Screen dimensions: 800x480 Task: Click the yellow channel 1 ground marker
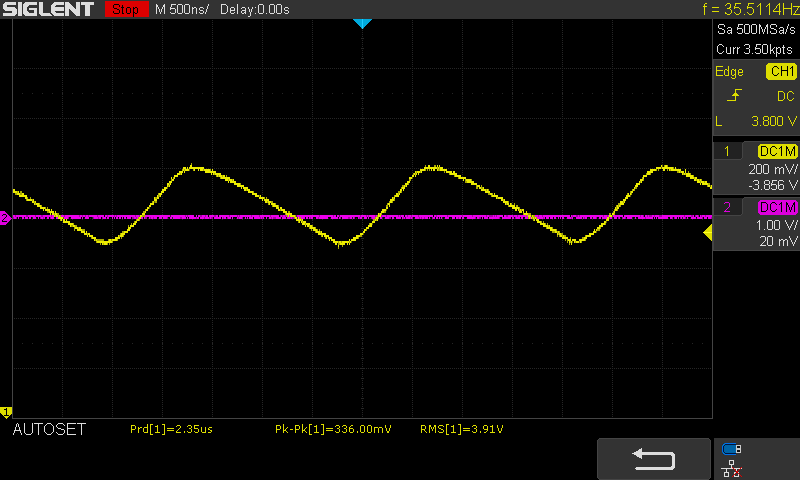pos(6,412)
